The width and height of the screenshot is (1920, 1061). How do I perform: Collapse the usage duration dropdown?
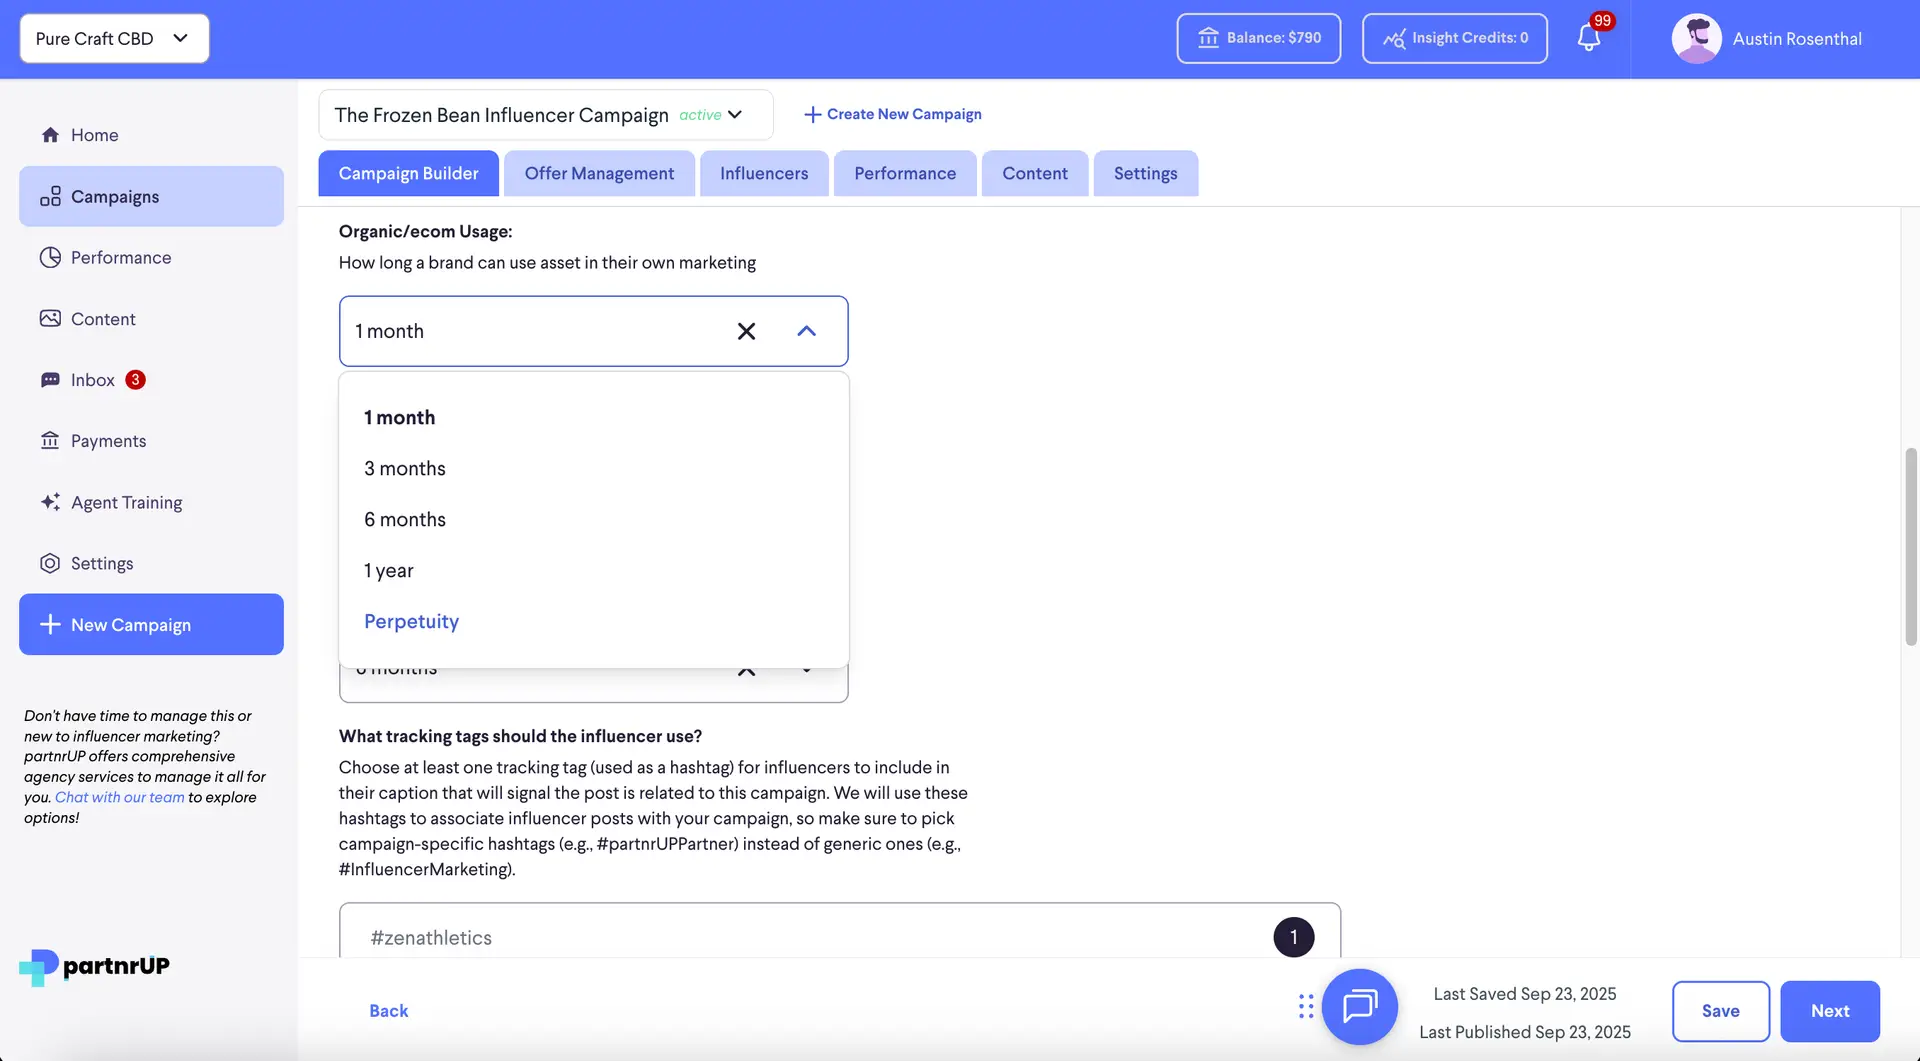(807, 331)
